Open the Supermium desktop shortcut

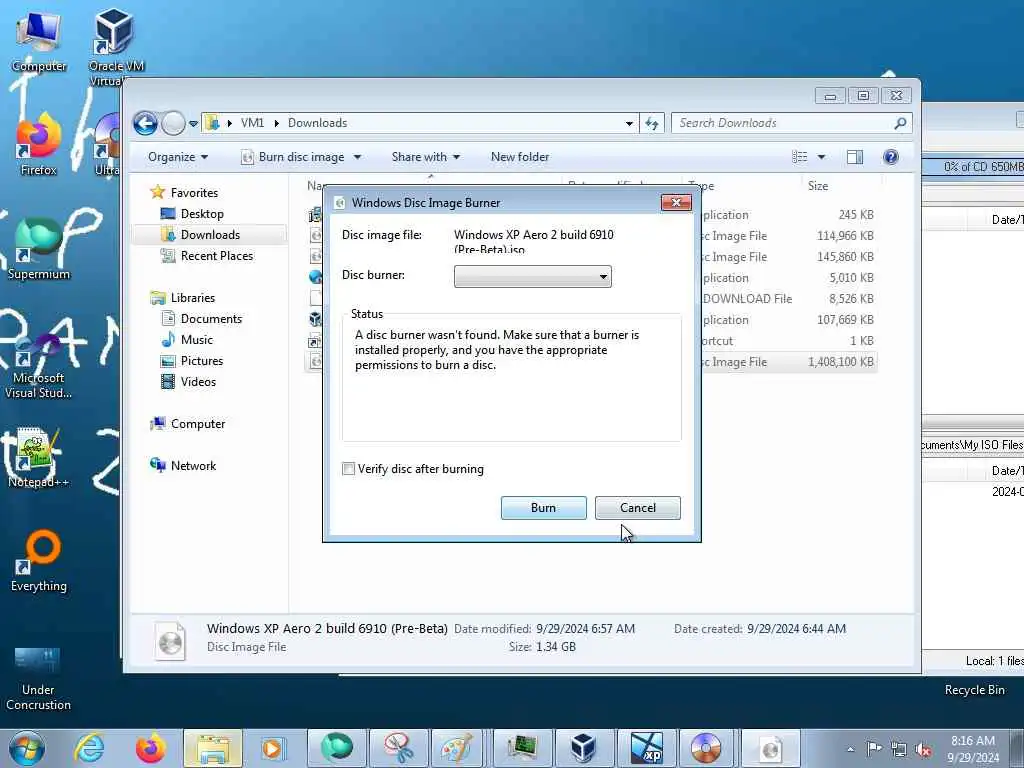coord(39,248)
